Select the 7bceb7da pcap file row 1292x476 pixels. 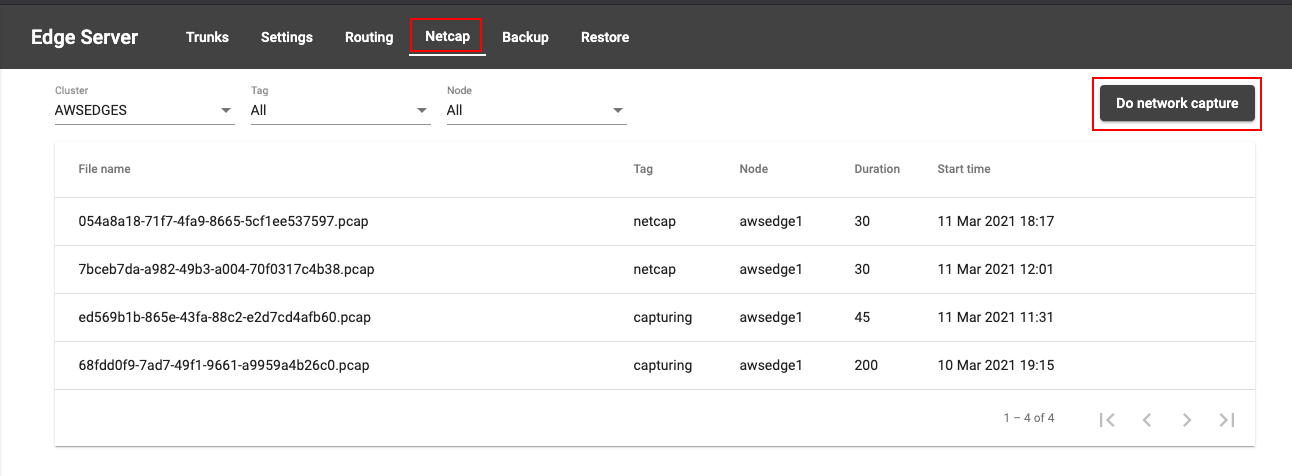pyautogui.click(x=655, y=269)
